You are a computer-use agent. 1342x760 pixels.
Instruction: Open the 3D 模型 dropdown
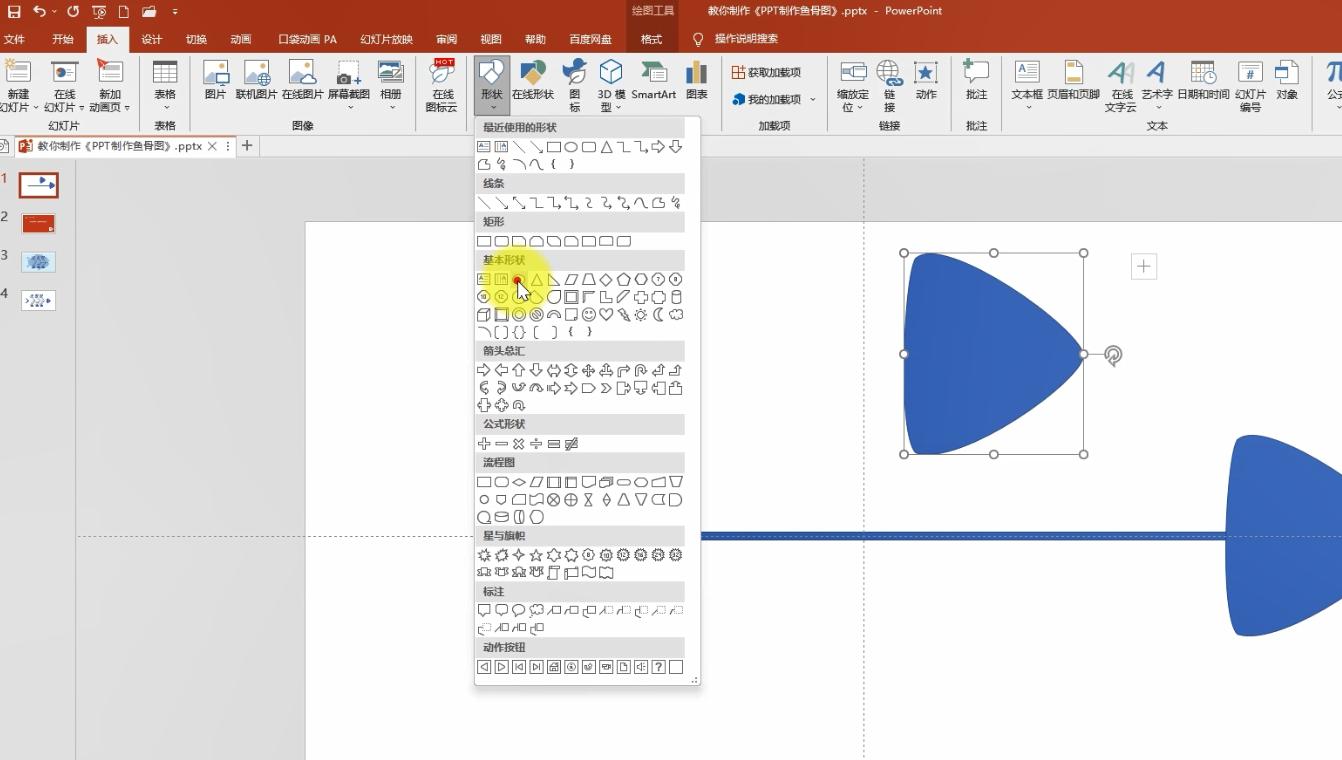[611, 86]
